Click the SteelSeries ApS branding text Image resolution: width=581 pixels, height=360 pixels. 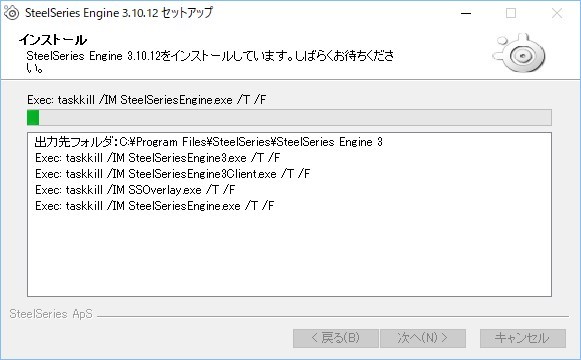[51, 314]
